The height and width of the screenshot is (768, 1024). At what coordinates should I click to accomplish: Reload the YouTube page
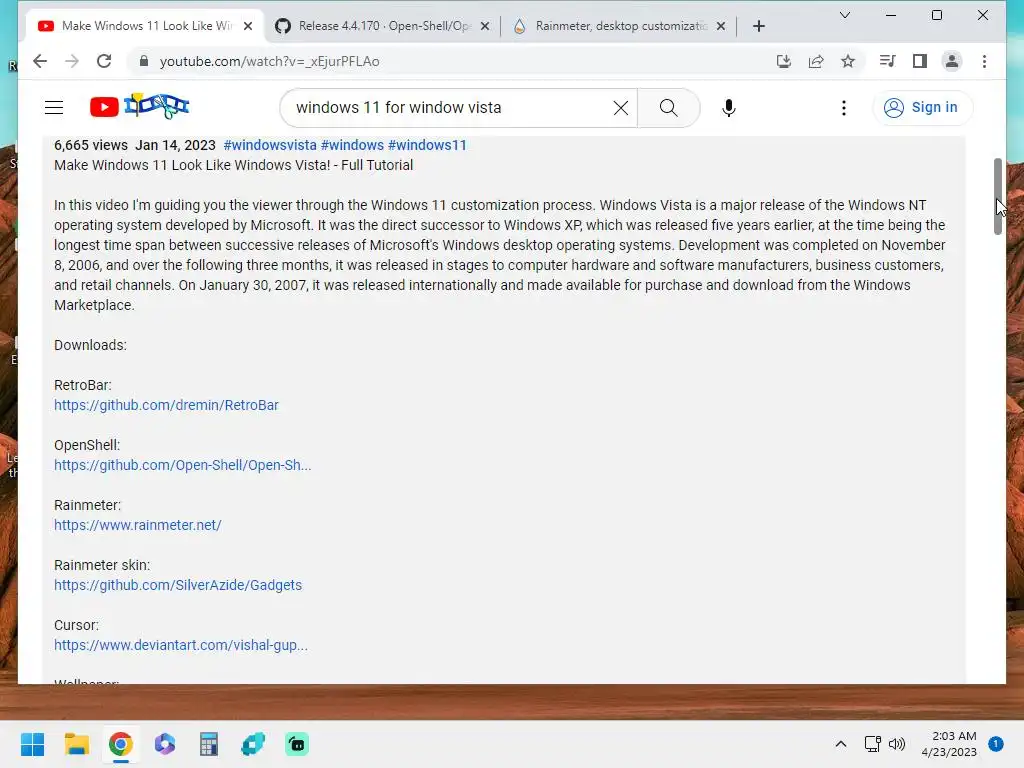pyautogui.click(x=104, y=61)
